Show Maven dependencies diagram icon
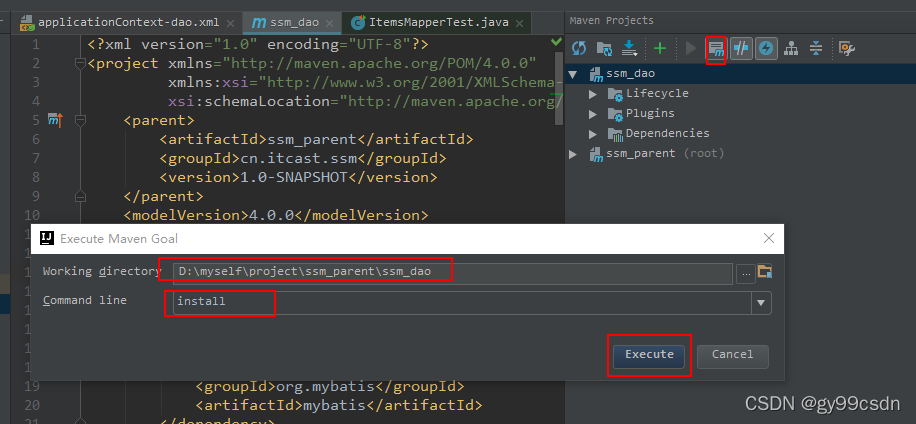The image size is (916, 424). click(x=791, y=48)
